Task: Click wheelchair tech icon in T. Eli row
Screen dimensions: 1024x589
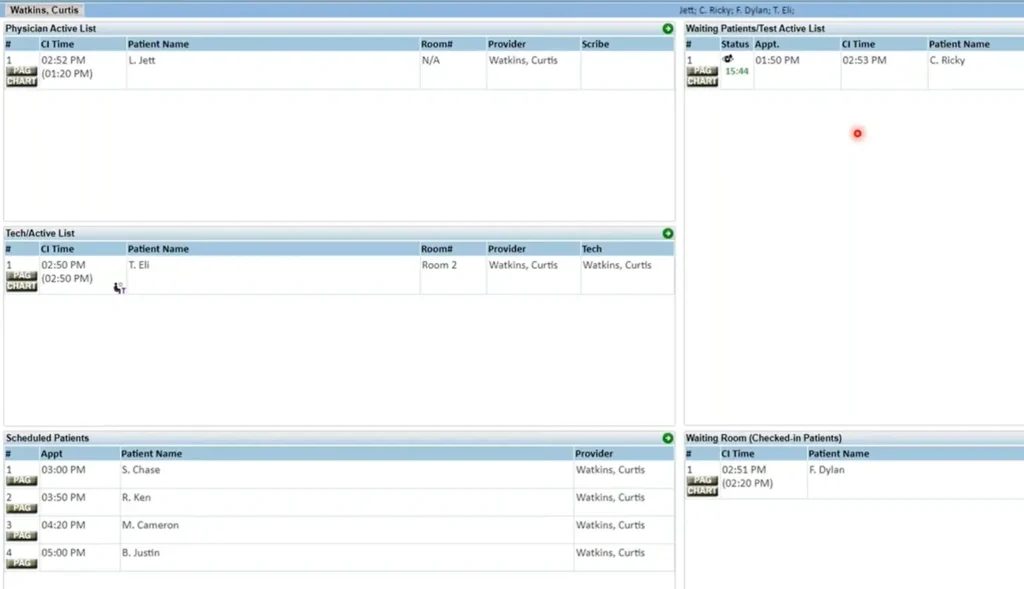Action: [x=119, y=288]
